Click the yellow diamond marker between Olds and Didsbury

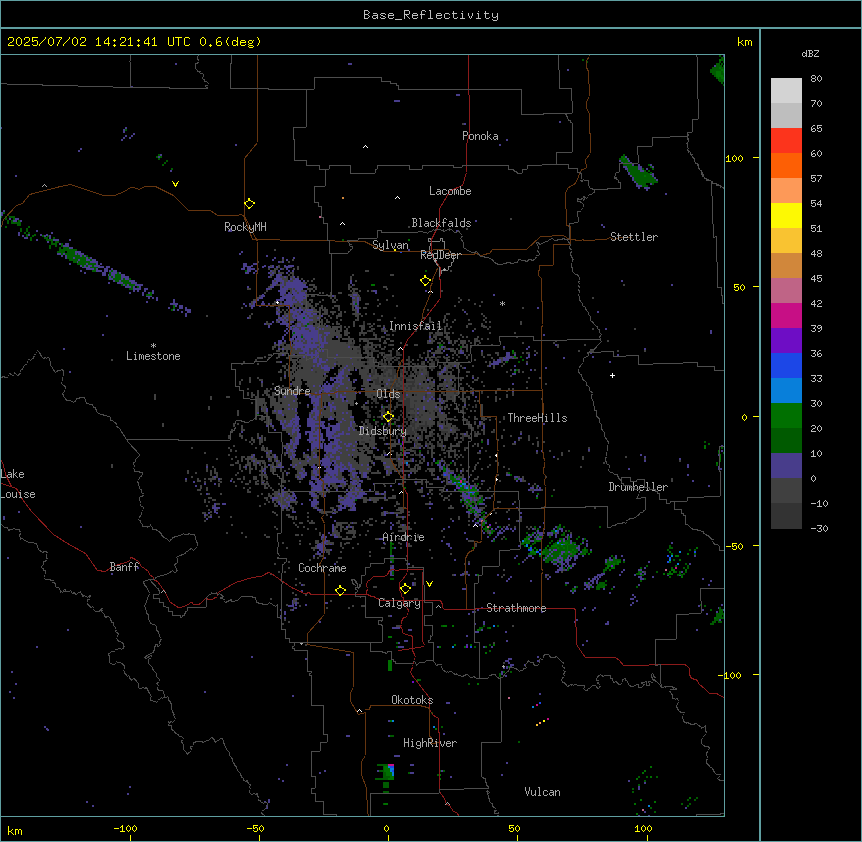click(388, 417)
